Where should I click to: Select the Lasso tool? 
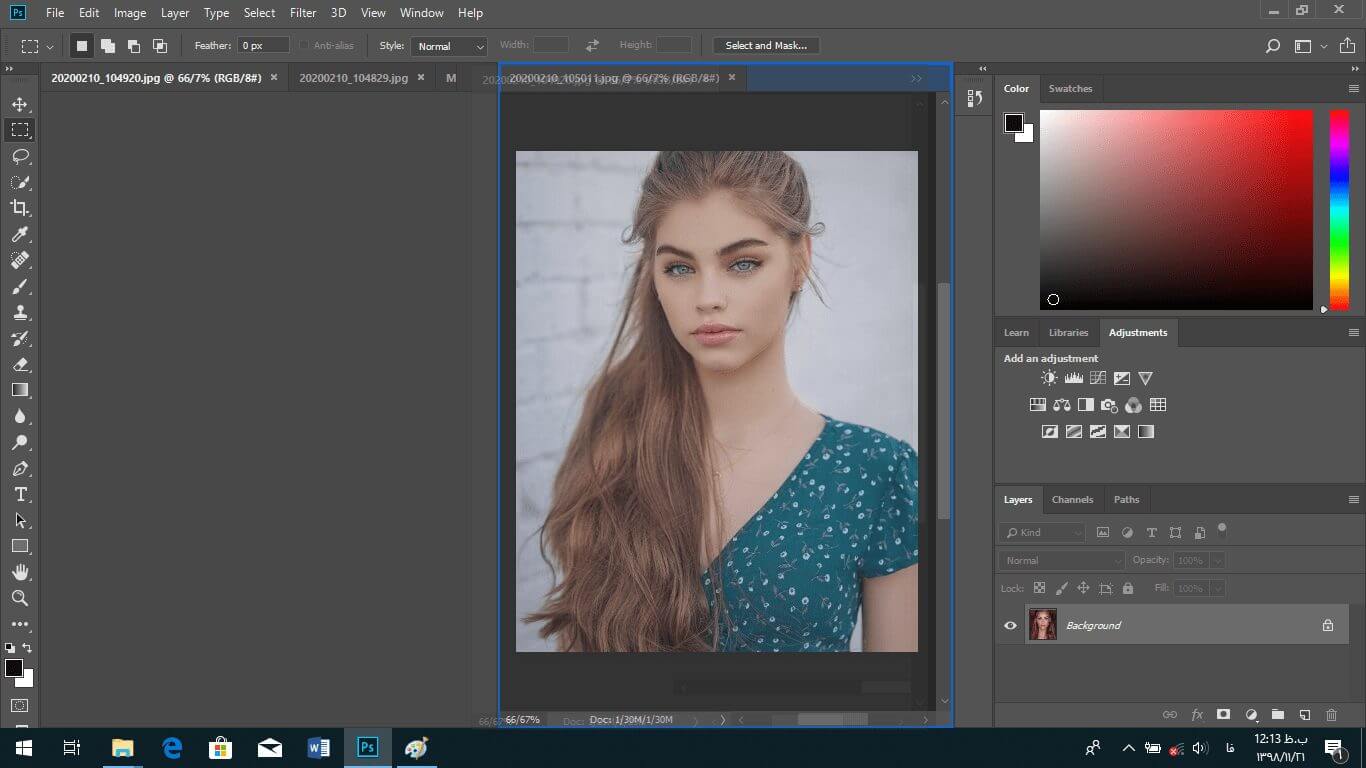pyautogui.click(x=20, y=156)
